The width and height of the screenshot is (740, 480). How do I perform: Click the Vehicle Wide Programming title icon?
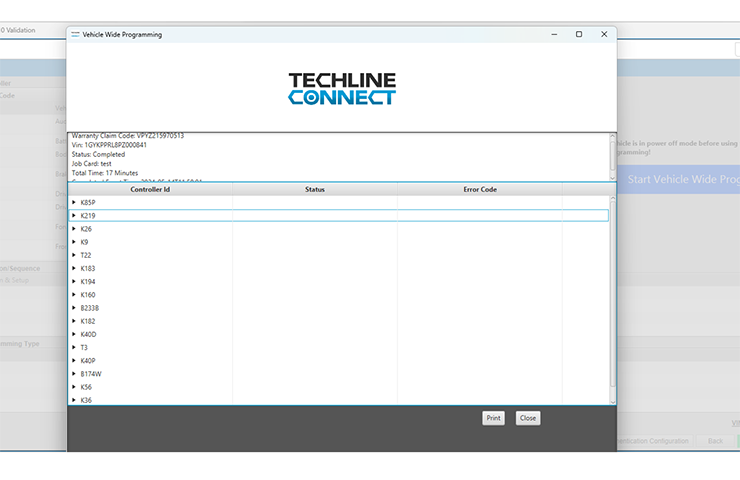point(75,34)
